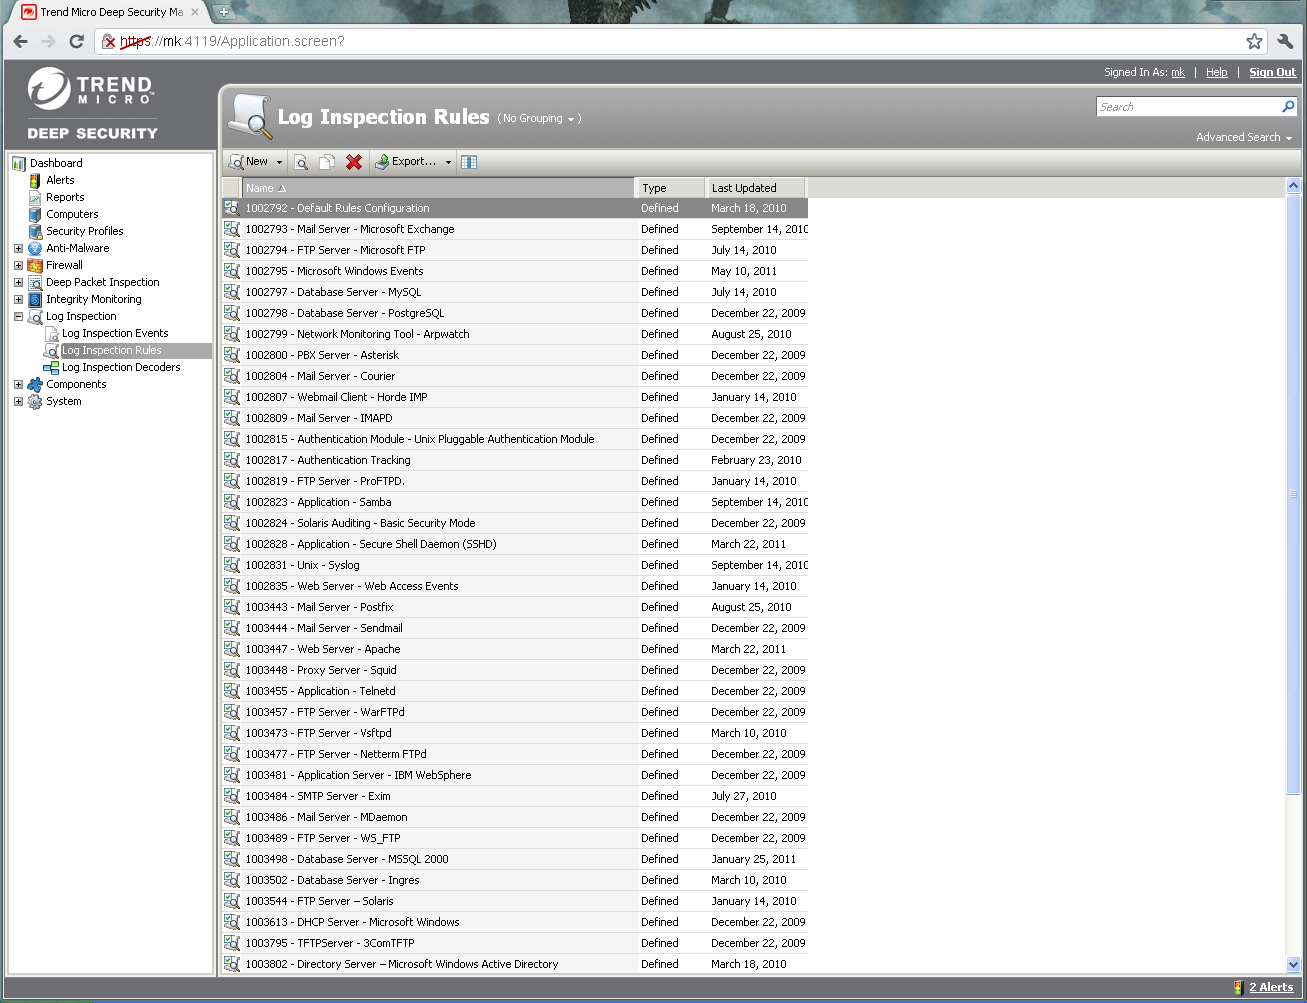This screenshot has width=1307, height=1003.
Task: Select Log Inspection Rules in the tree
Action: [112, 350]
